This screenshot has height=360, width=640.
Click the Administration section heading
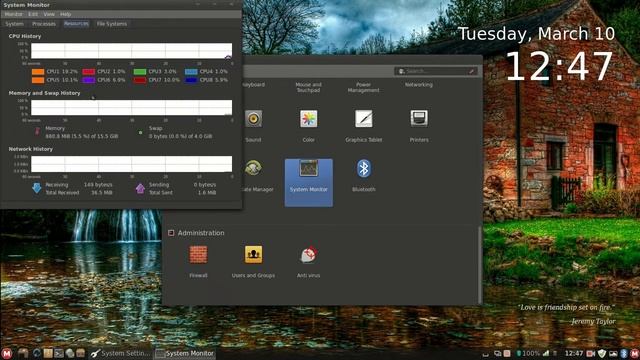201,233
